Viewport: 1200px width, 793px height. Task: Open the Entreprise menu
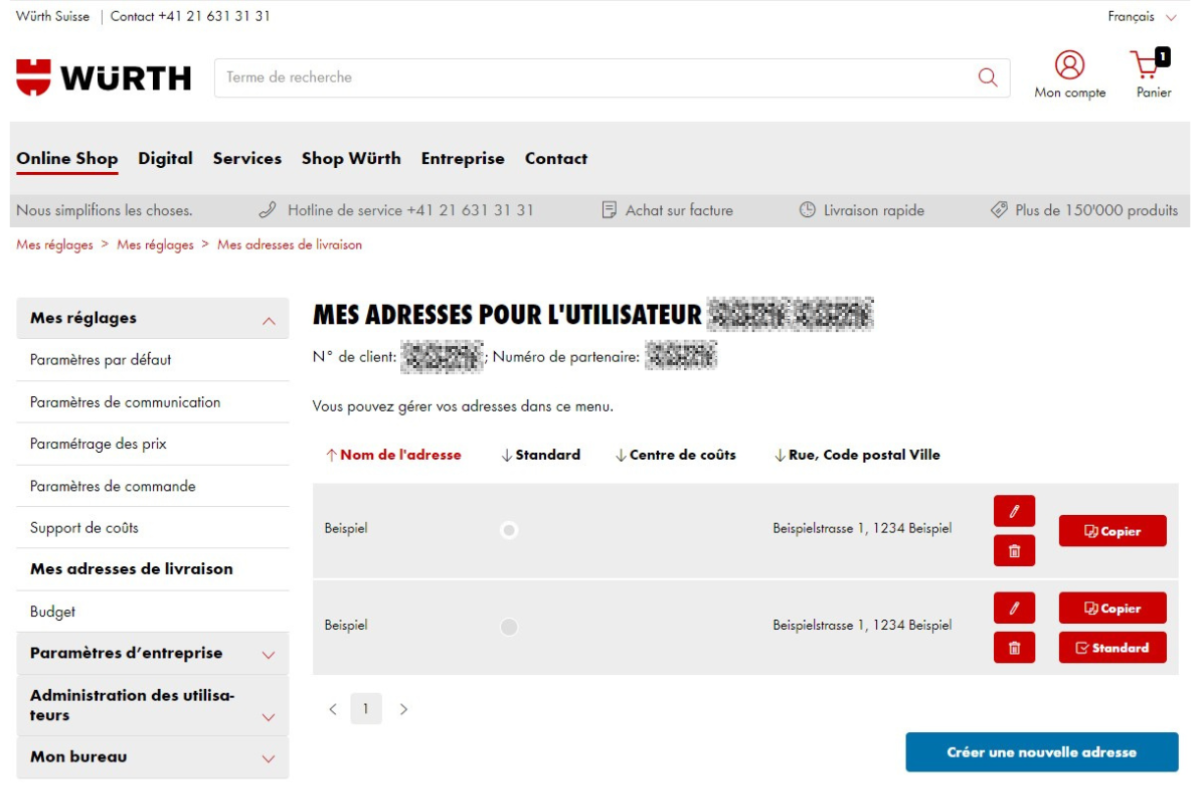pos(463,158)
